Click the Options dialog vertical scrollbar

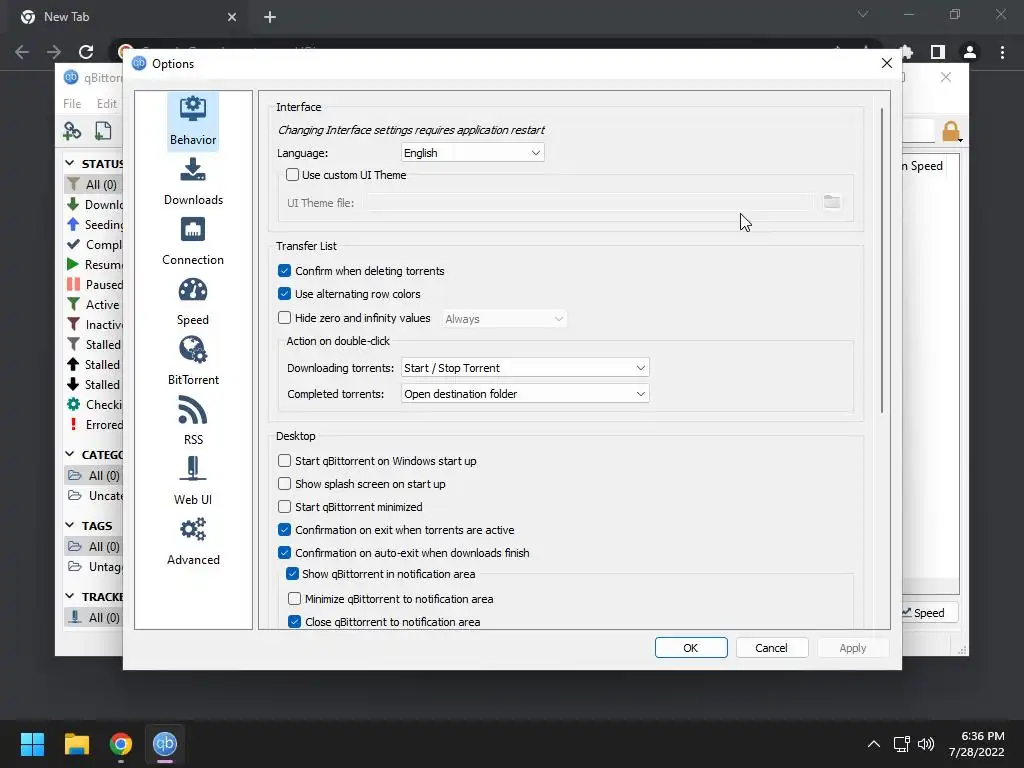click(882, 260)
